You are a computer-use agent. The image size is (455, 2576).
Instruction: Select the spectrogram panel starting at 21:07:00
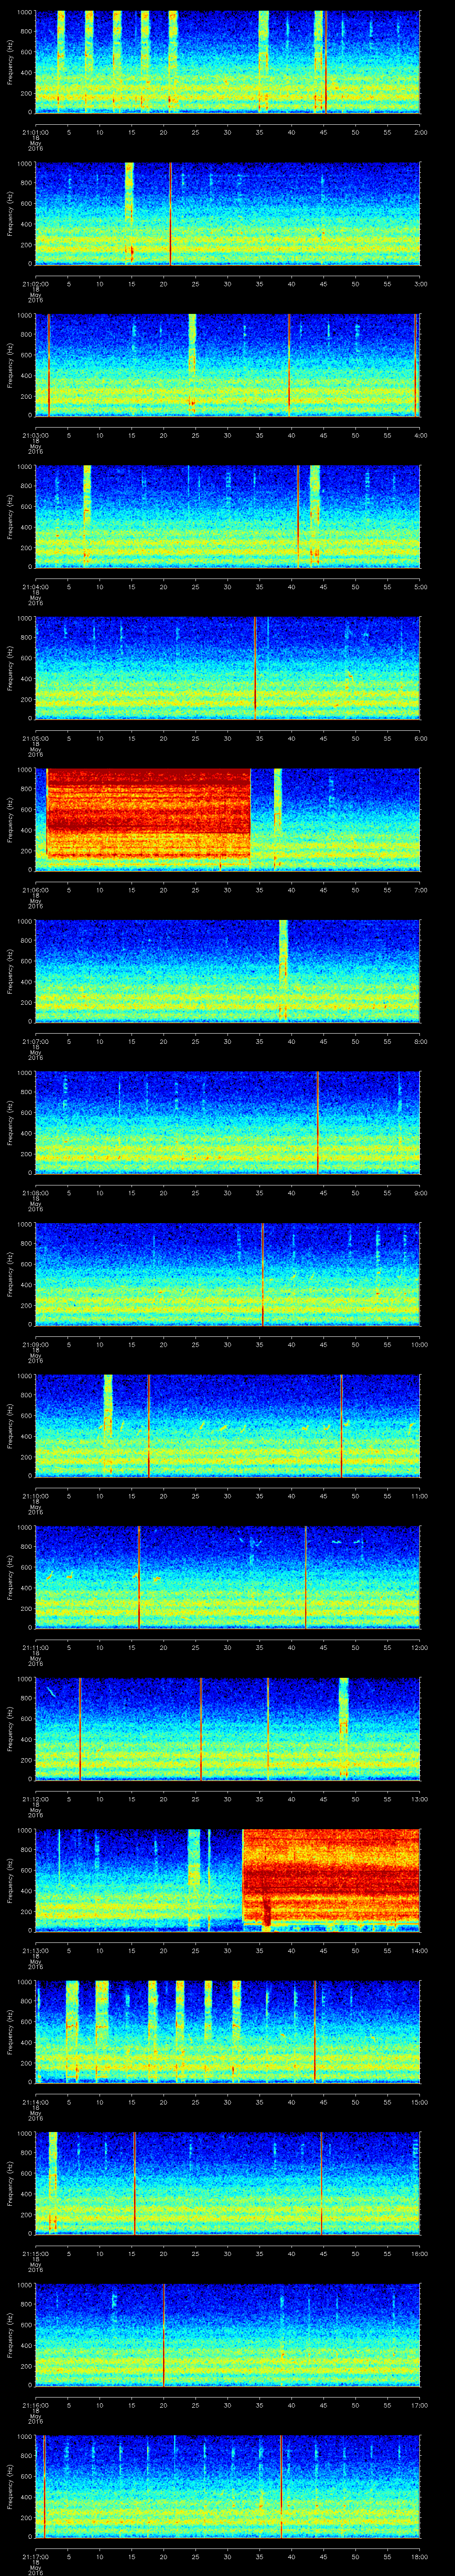[x=228, y=972]
